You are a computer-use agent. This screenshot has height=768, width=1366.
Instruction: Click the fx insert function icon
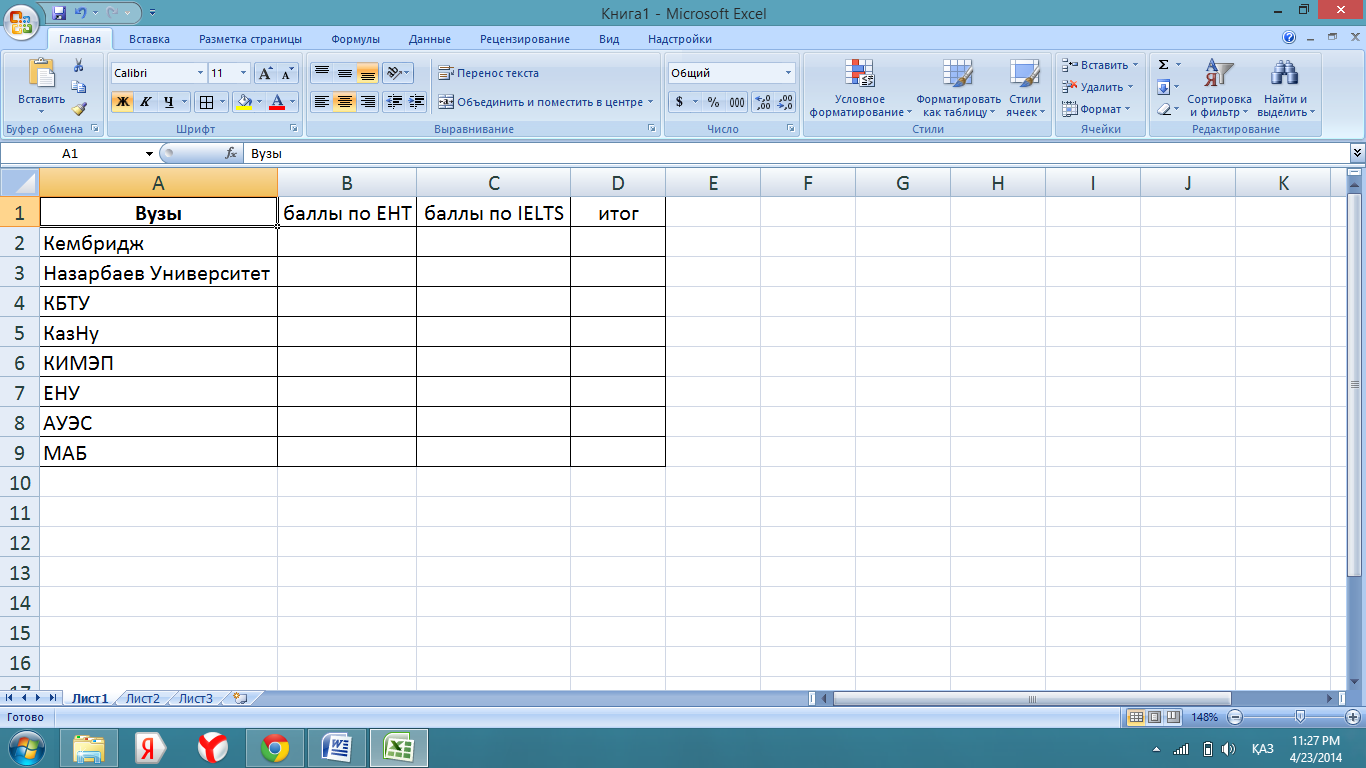click(x=231, y=154)
